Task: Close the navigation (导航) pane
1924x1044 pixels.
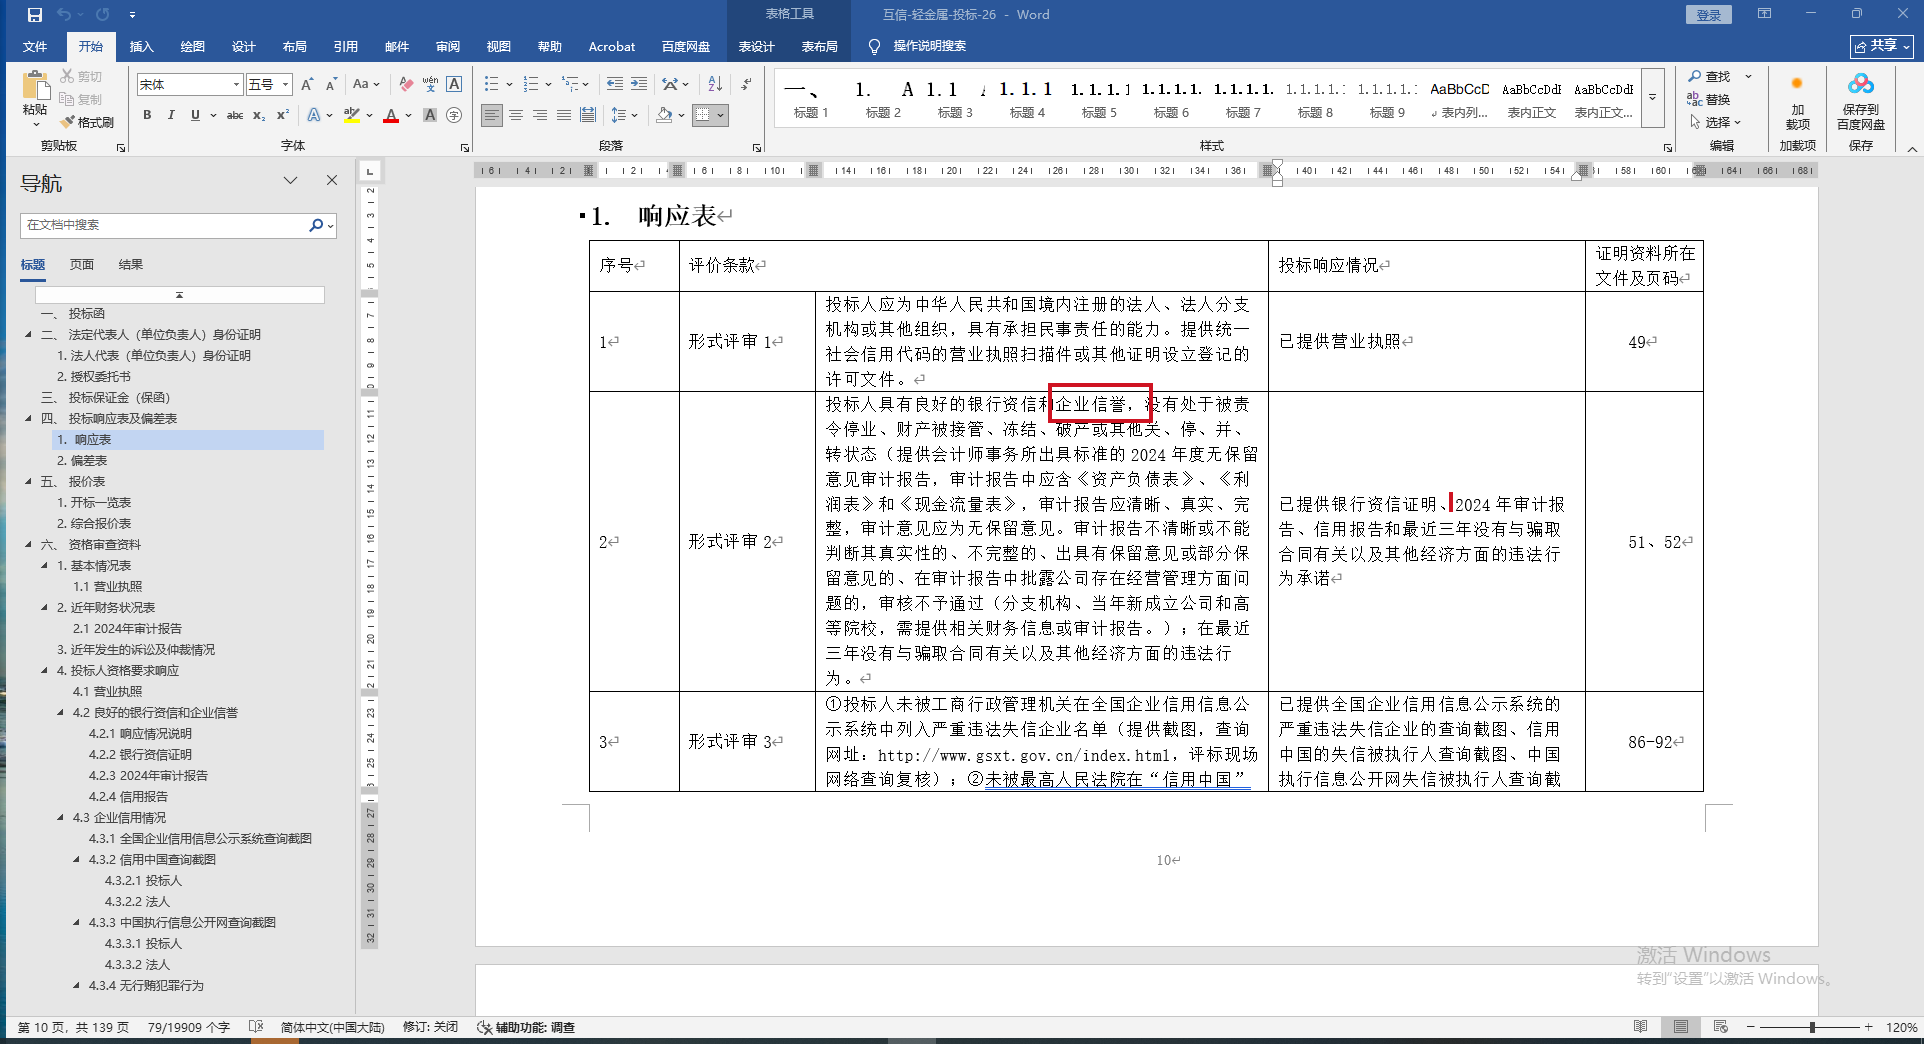Action: pos(332,180)
